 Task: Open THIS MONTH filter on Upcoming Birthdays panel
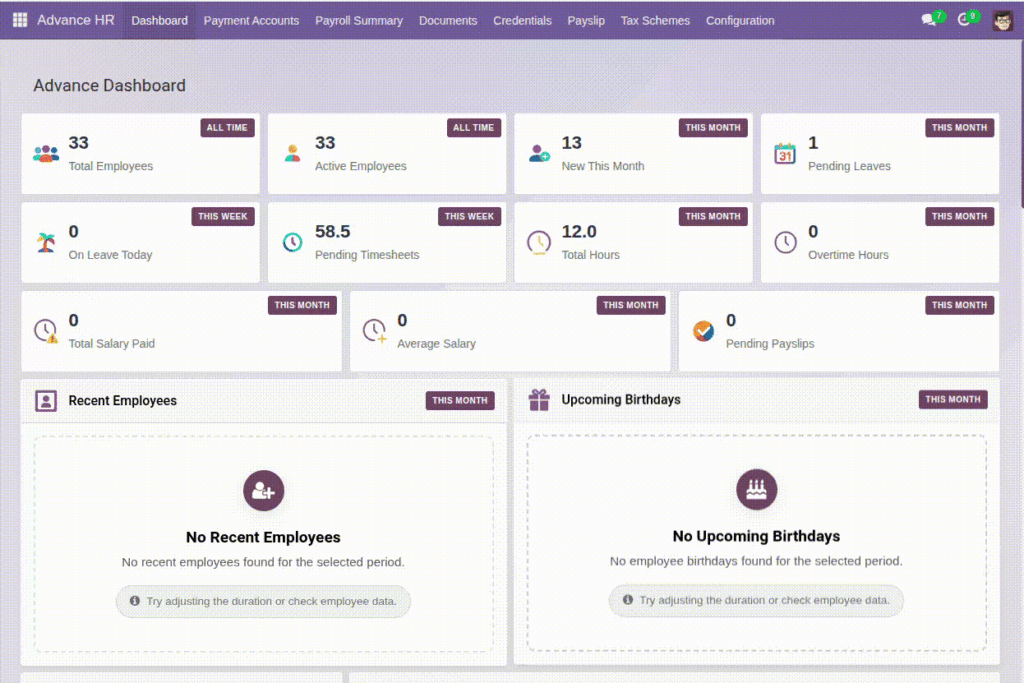click(x=953, y=400)
